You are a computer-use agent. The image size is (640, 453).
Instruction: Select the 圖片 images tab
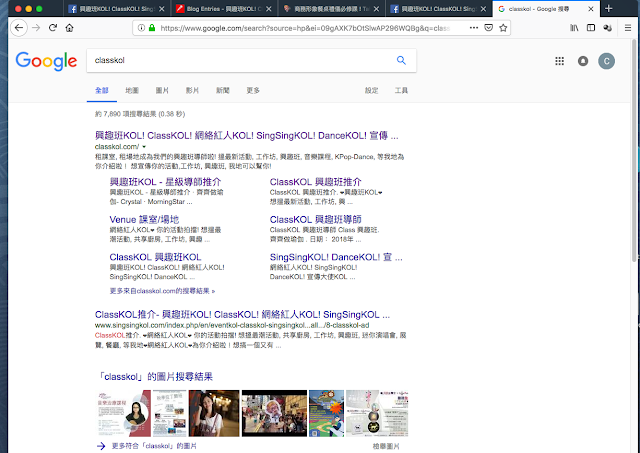162,91
